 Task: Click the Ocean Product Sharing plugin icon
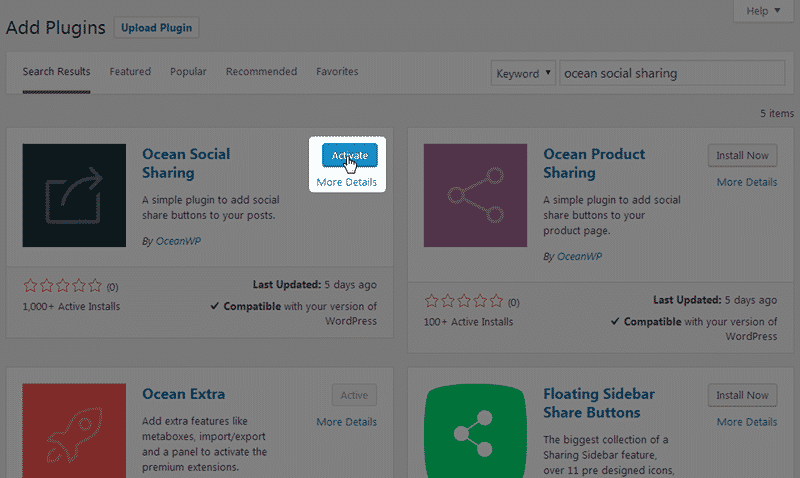pos(475,195)
